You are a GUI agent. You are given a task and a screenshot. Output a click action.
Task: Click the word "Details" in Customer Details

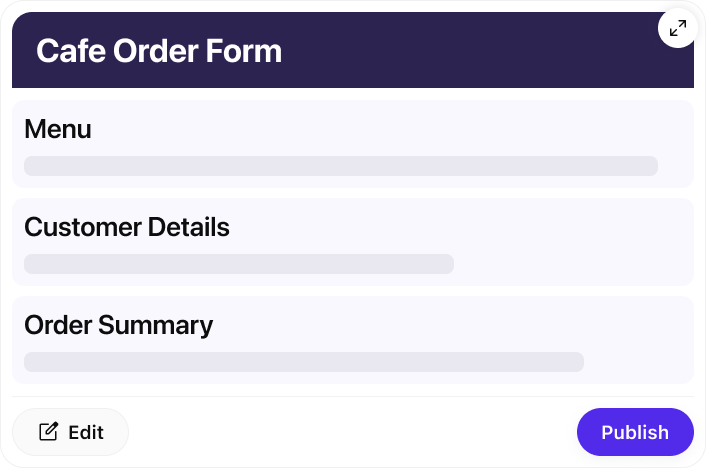[x=188, y=227]
